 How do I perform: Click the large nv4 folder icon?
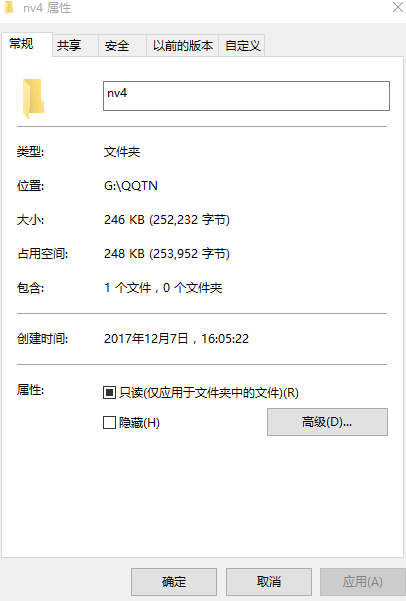33,98
